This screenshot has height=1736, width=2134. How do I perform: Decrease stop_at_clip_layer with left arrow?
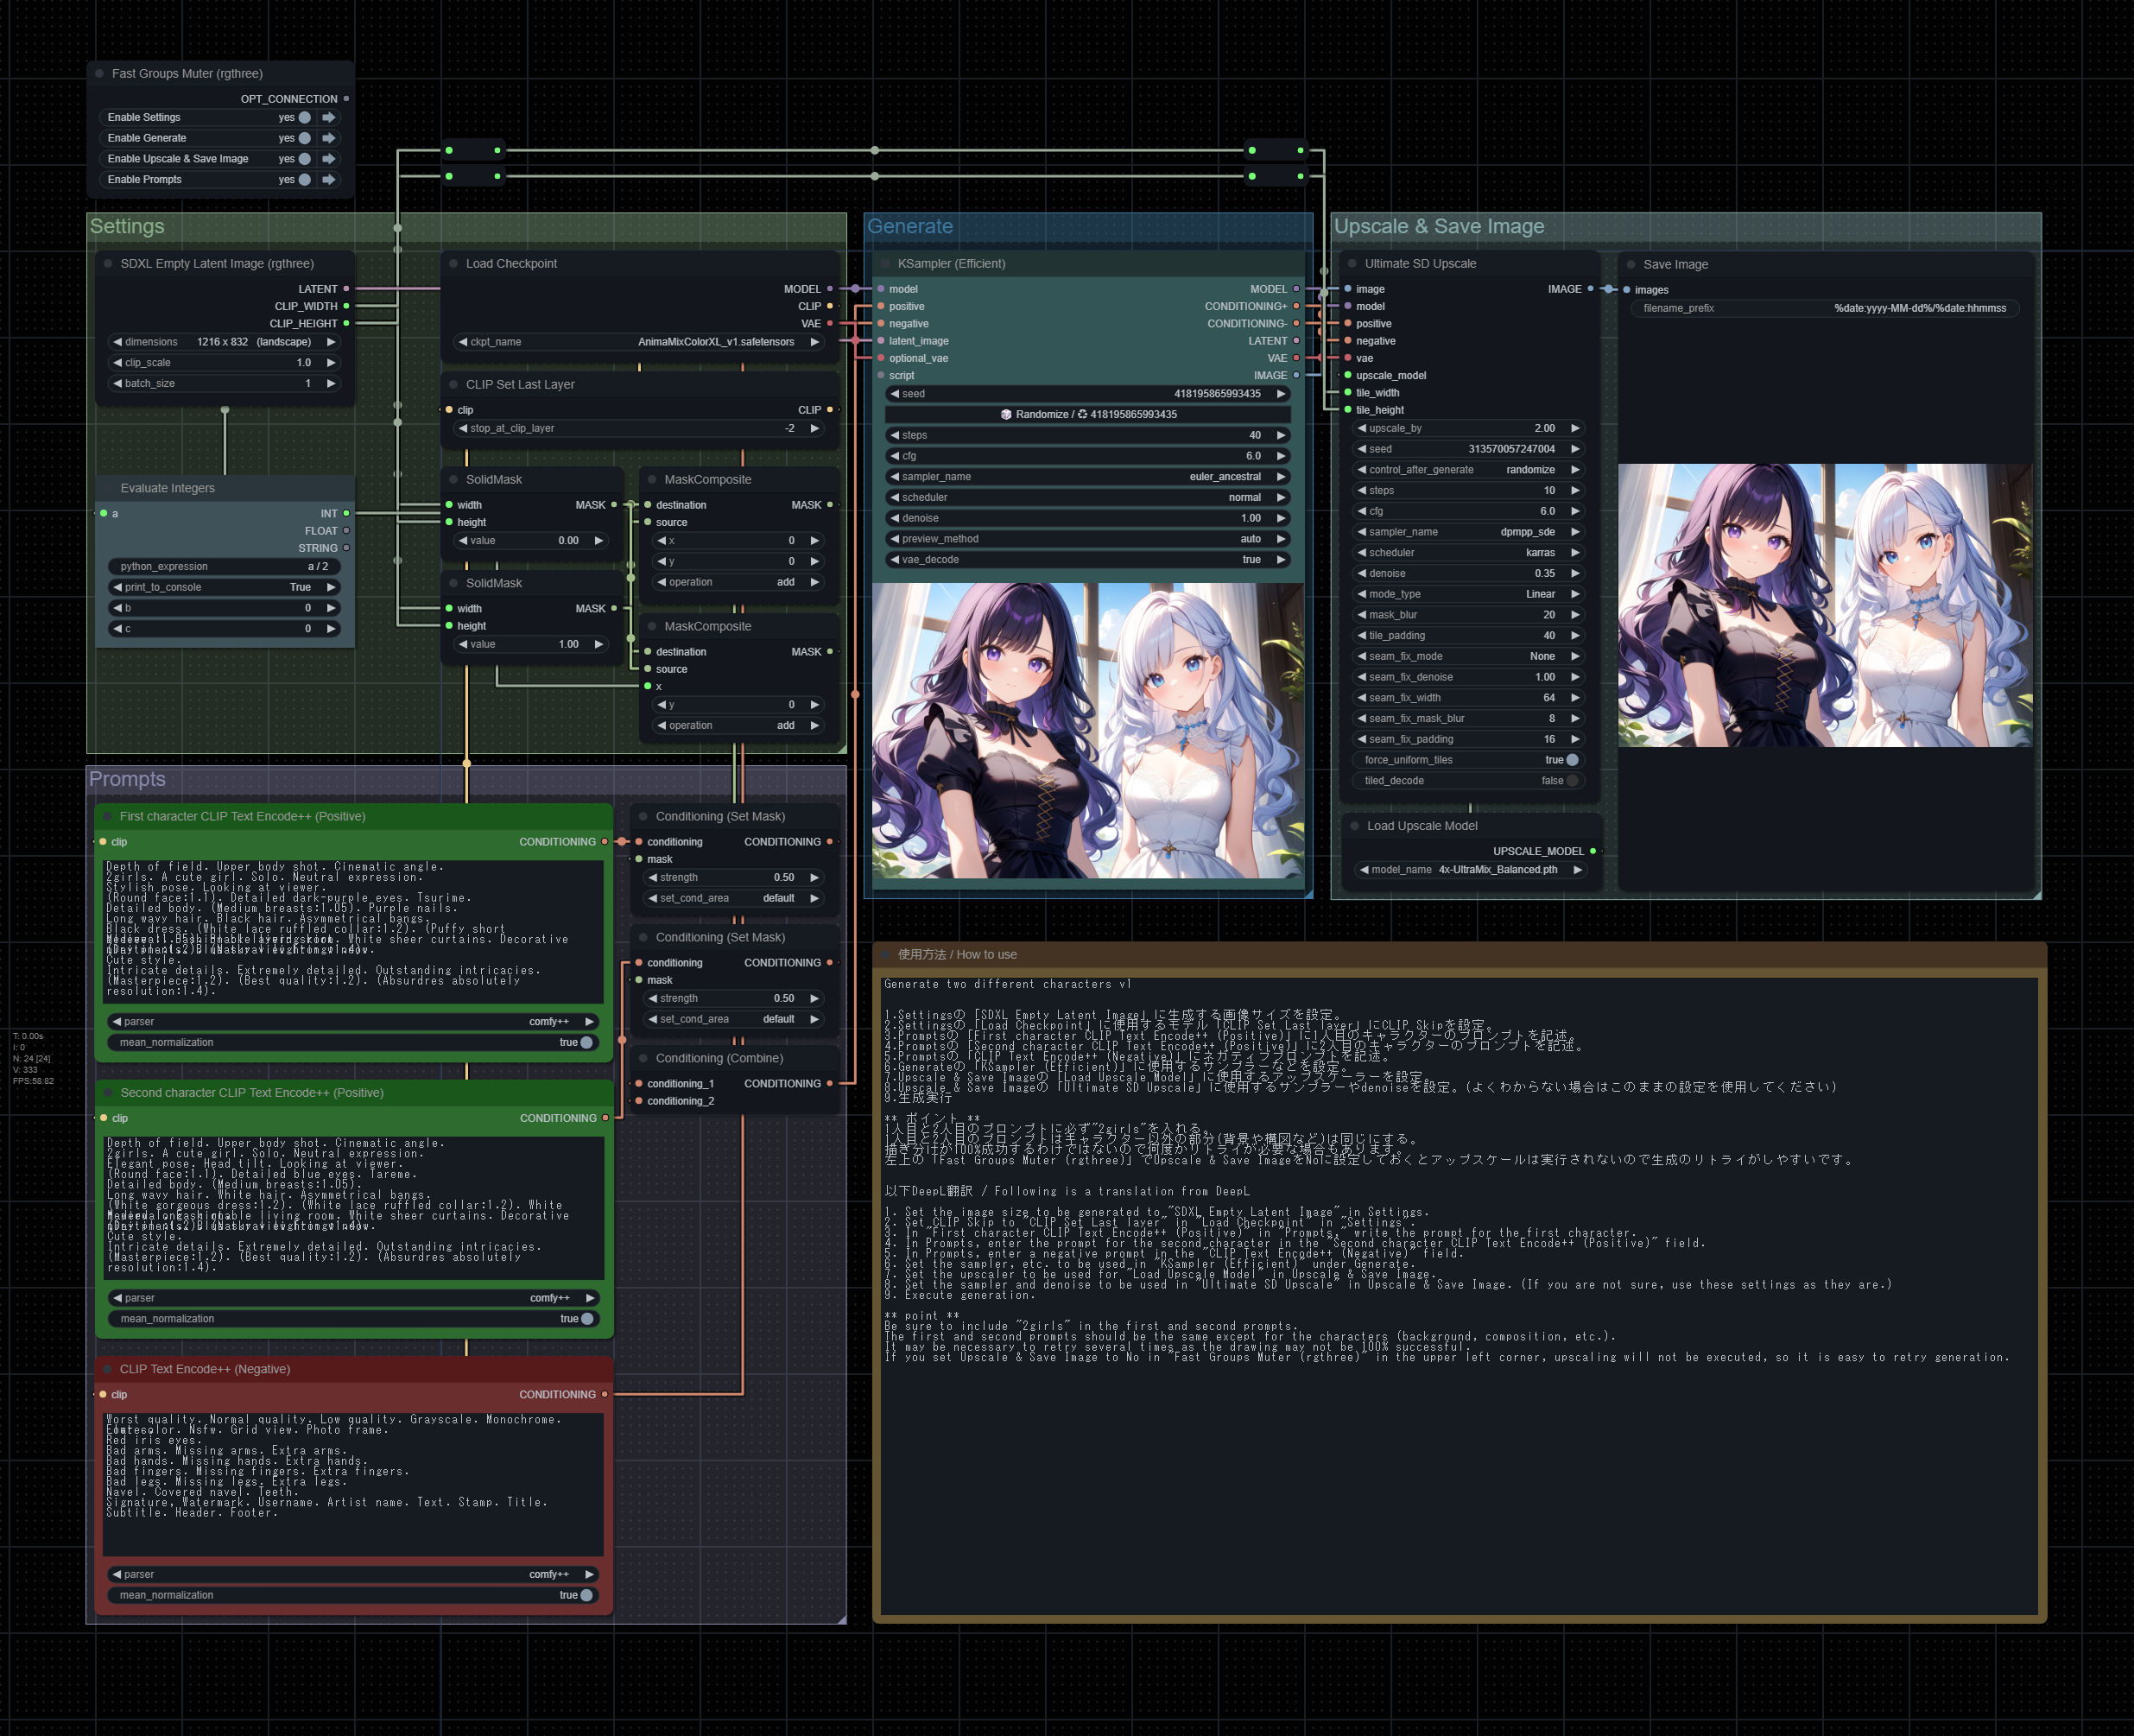coord(463,428)
